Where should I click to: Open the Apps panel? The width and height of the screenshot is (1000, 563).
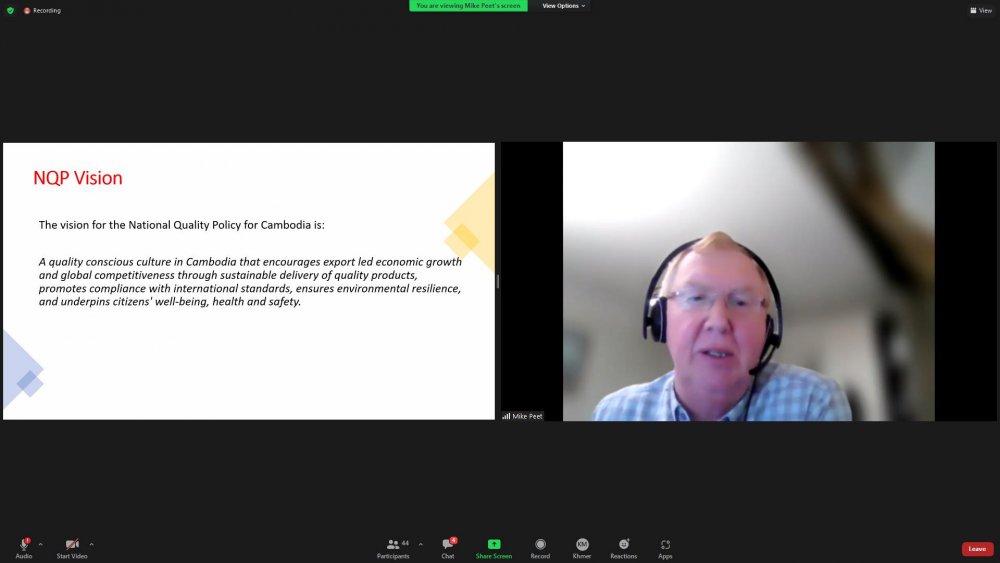(665, 544)
